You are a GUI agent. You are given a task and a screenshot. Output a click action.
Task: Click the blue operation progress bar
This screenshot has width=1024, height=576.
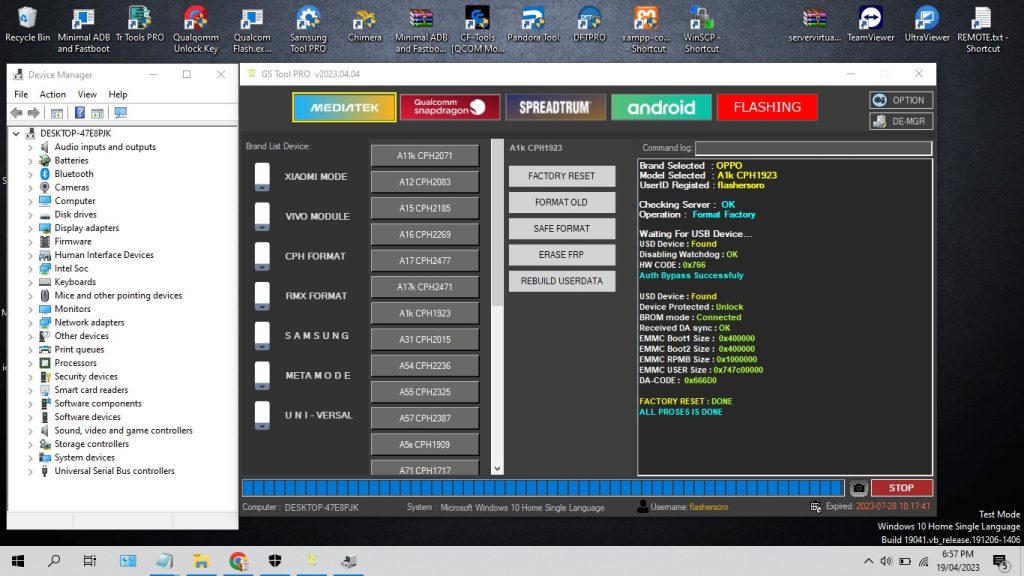pos(543,488)
